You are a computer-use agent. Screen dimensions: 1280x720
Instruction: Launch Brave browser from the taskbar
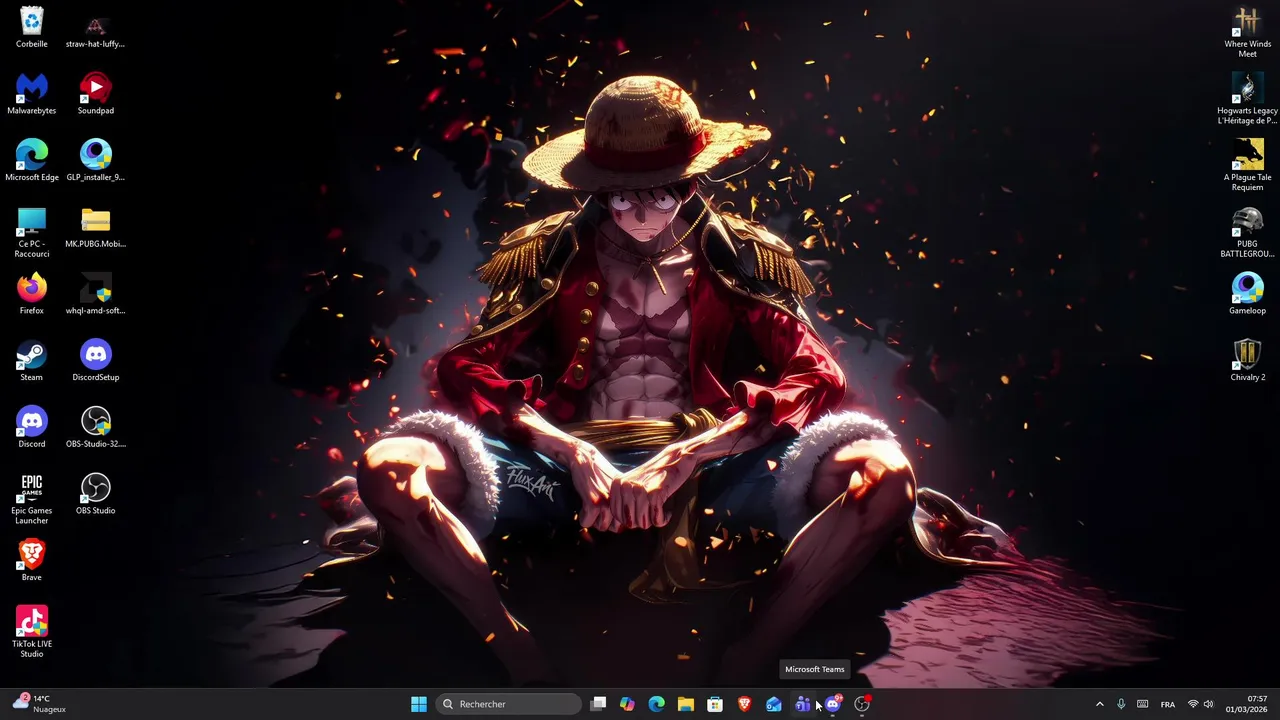744,704
